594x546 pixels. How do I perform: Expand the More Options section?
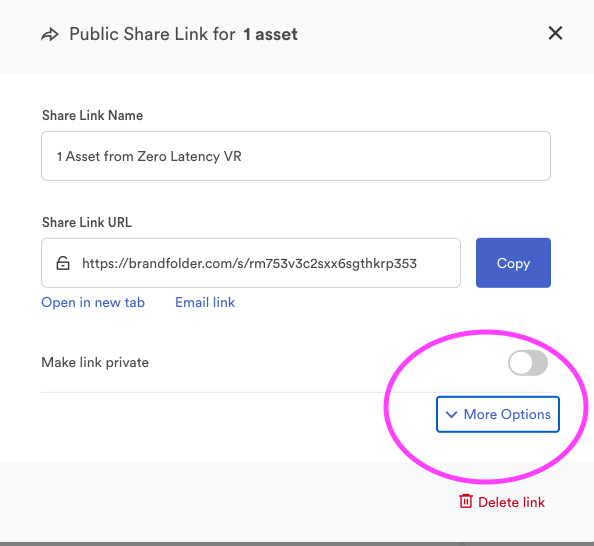click(x=498, y=414)
